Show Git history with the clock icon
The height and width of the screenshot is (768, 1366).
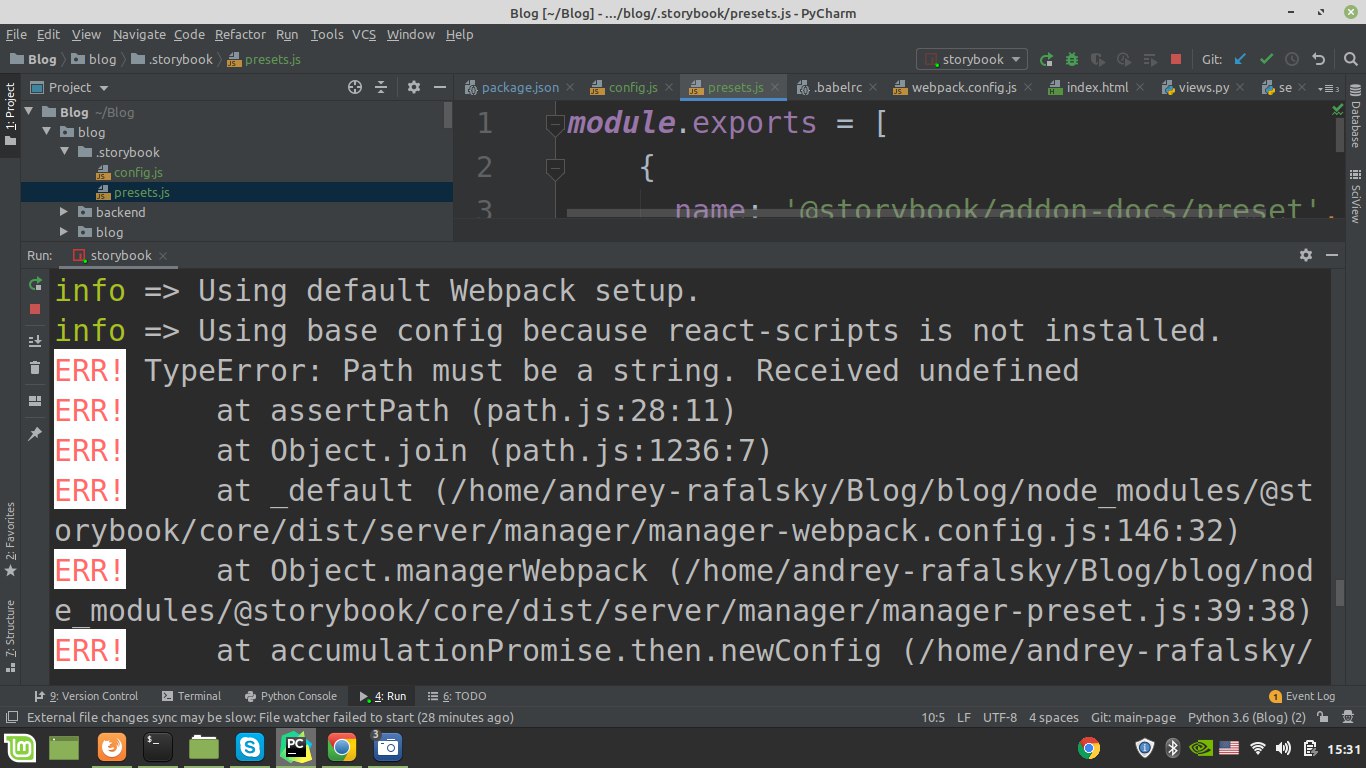pyautogui.click(x=1292, y=59)
